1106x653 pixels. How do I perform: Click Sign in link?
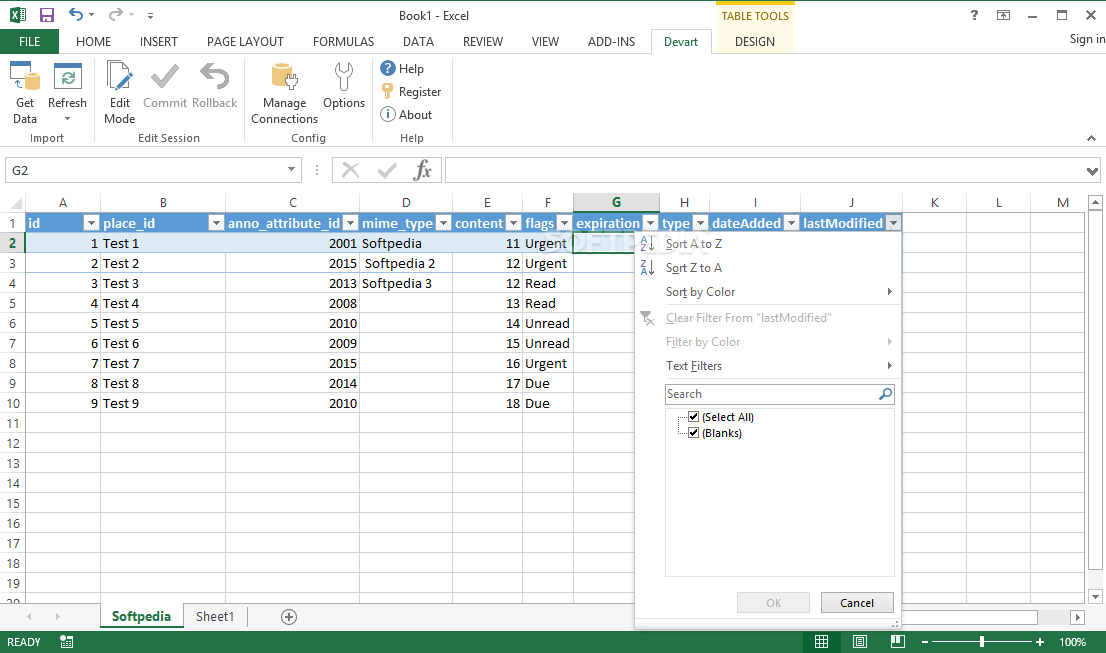(1087, 39)
